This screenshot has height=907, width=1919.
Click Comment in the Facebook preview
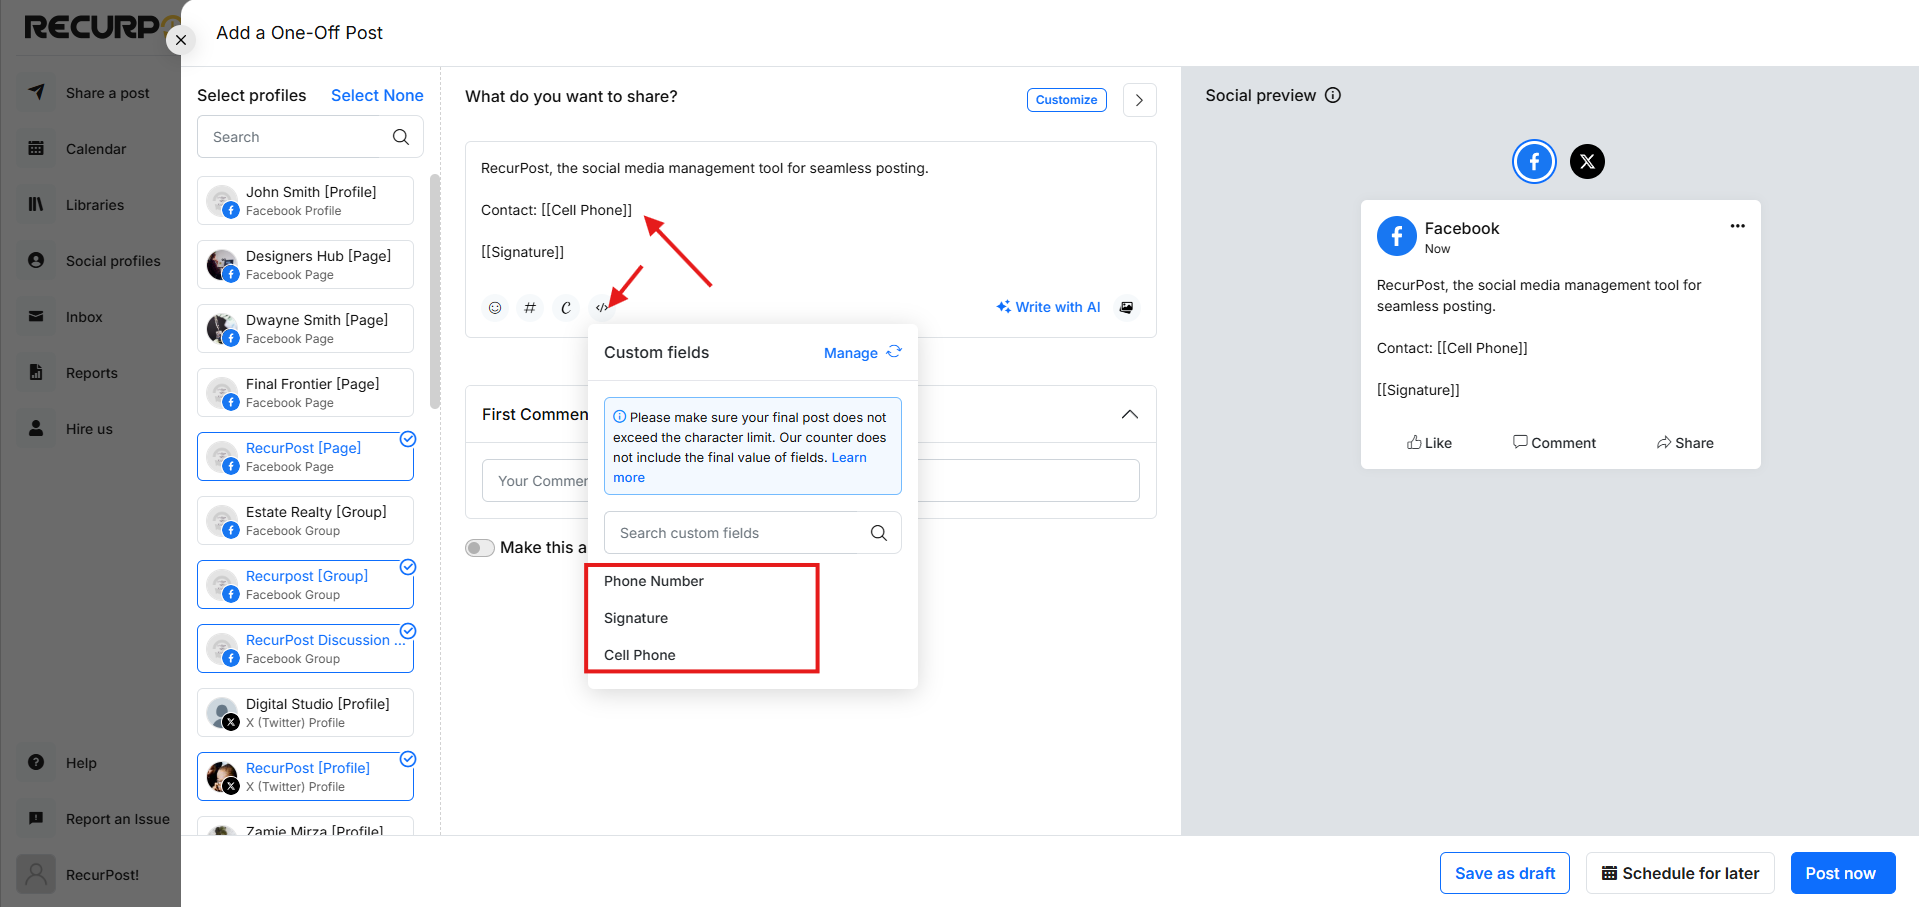(x=1554, y=443)
